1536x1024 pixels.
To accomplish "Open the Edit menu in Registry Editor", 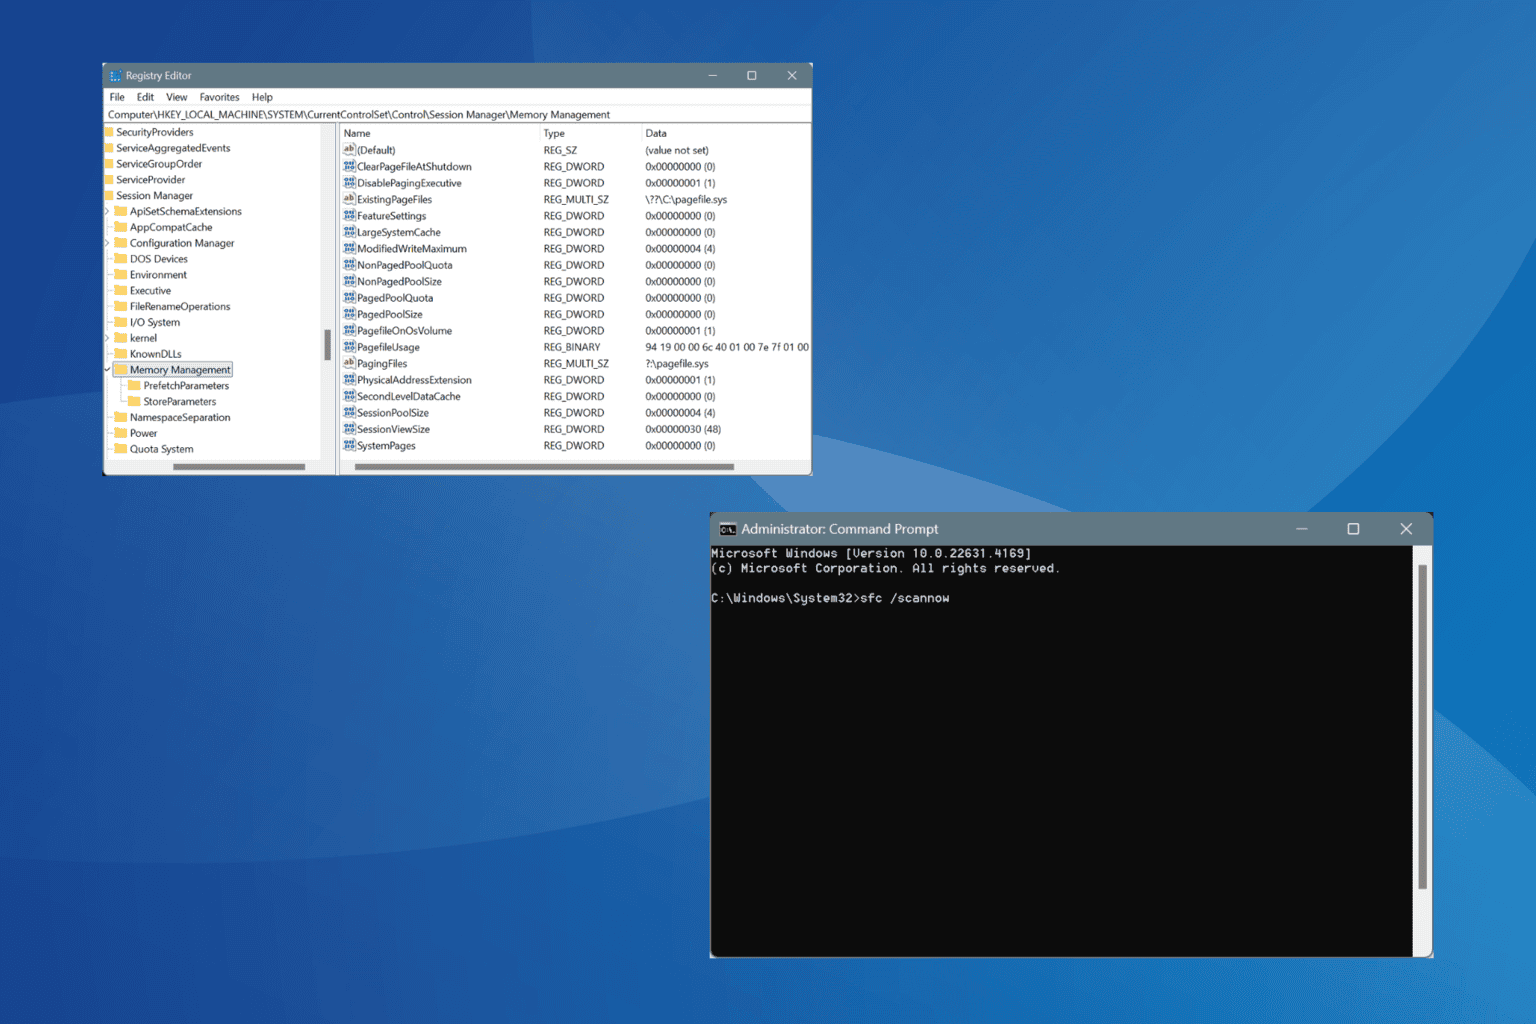I will [145, 97].
